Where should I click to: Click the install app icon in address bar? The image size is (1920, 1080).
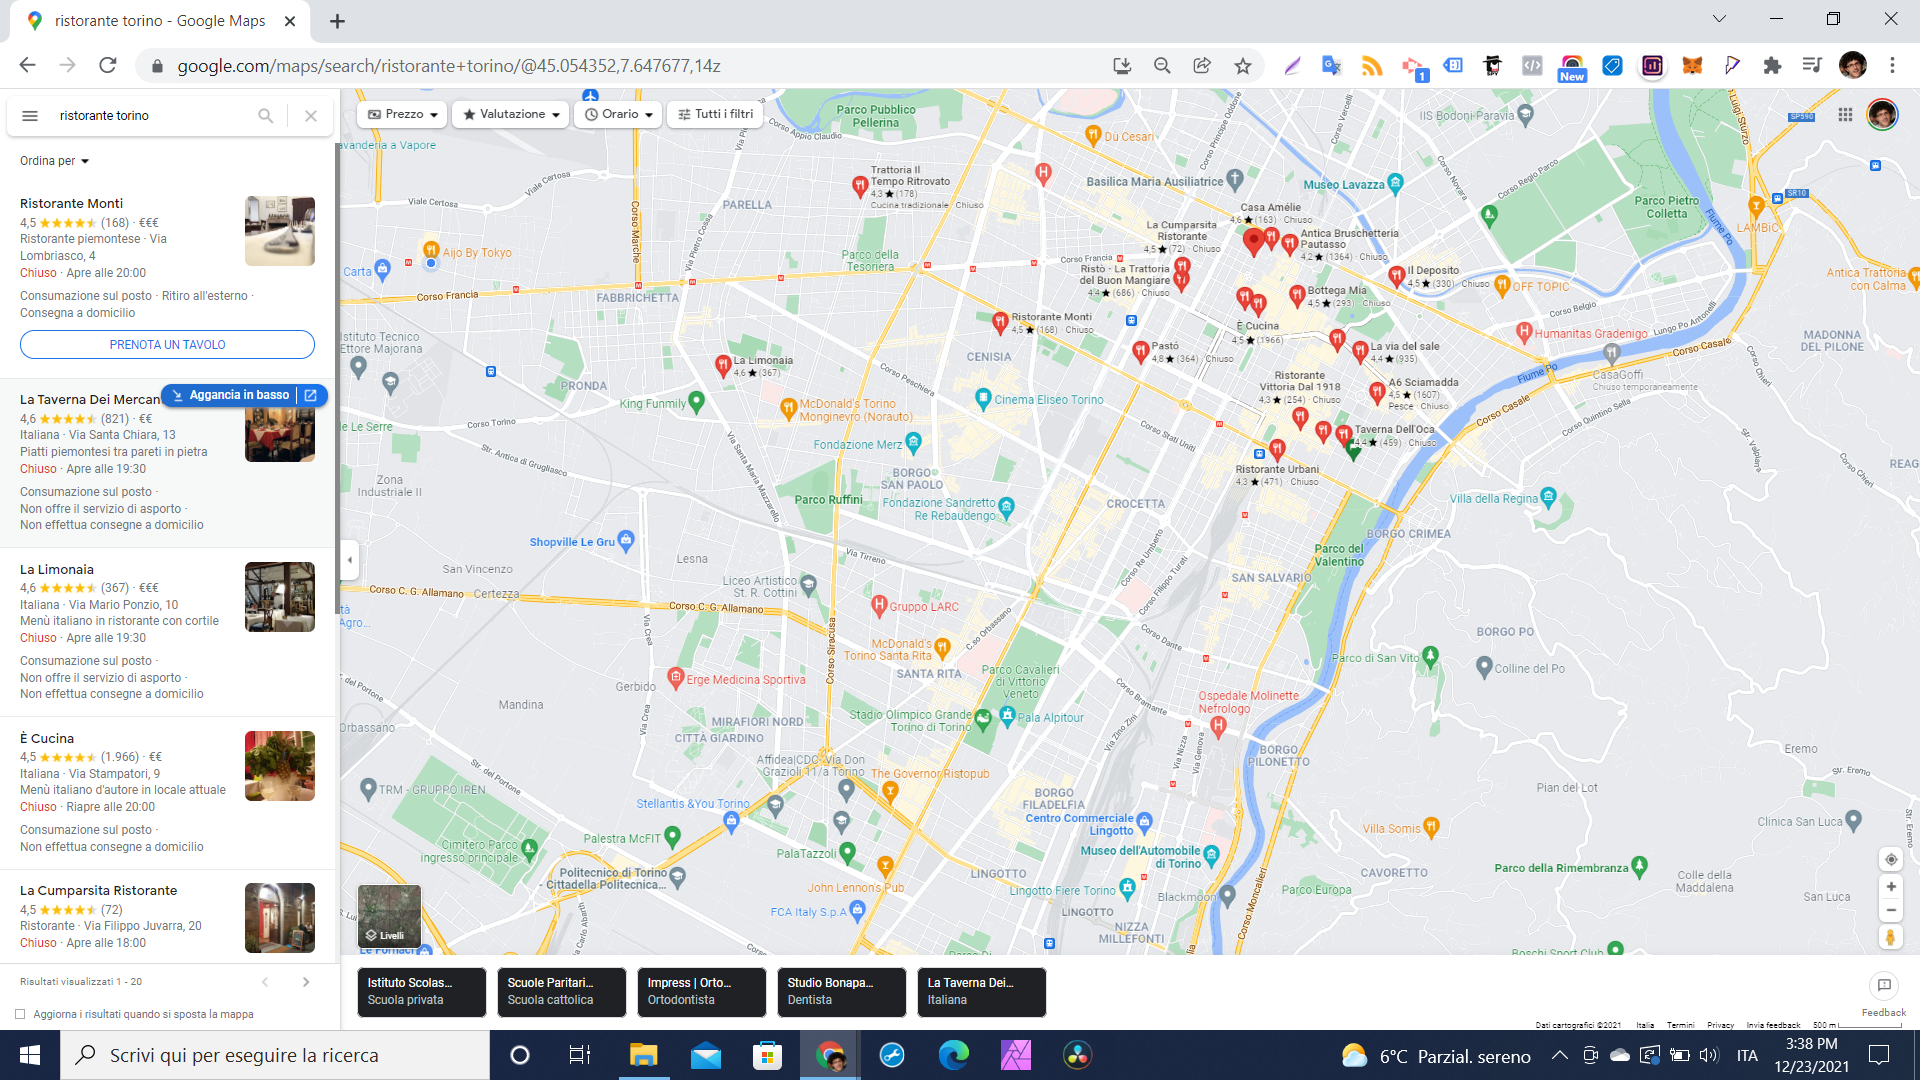[1122, 66]
